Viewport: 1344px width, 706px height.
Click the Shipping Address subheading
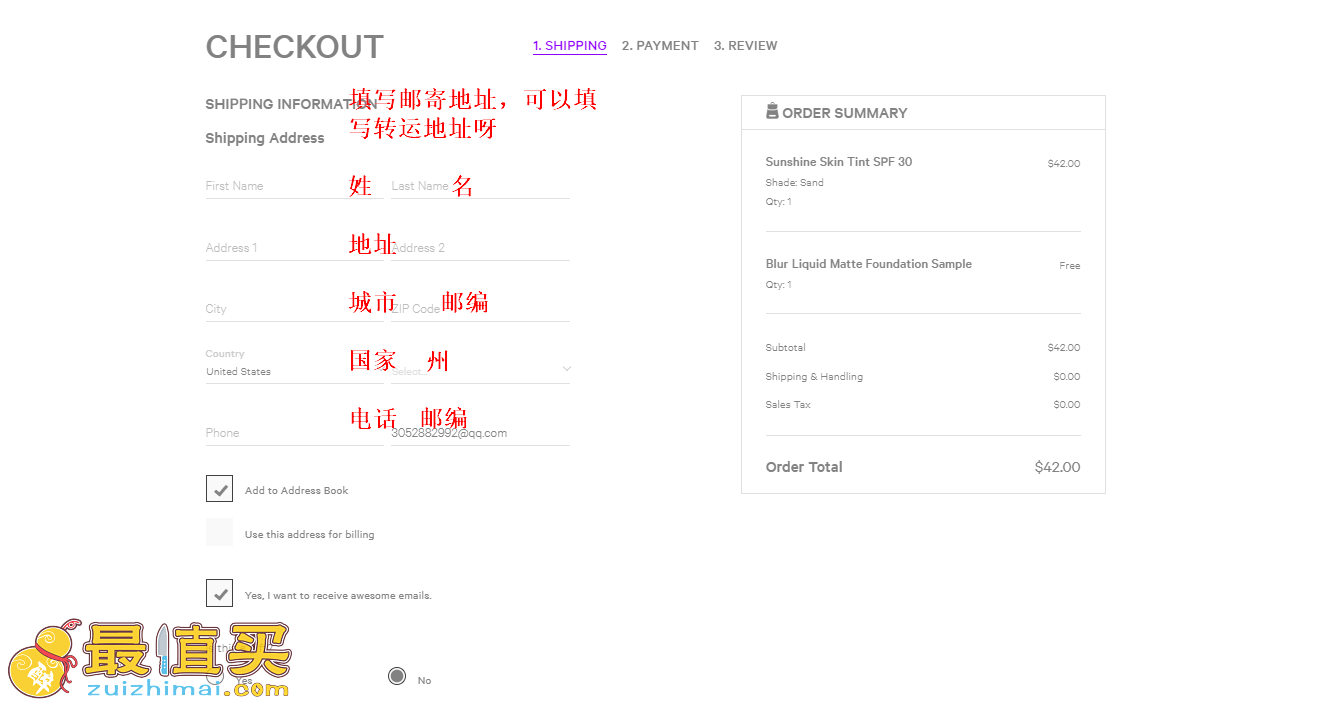tap(265, 138)
